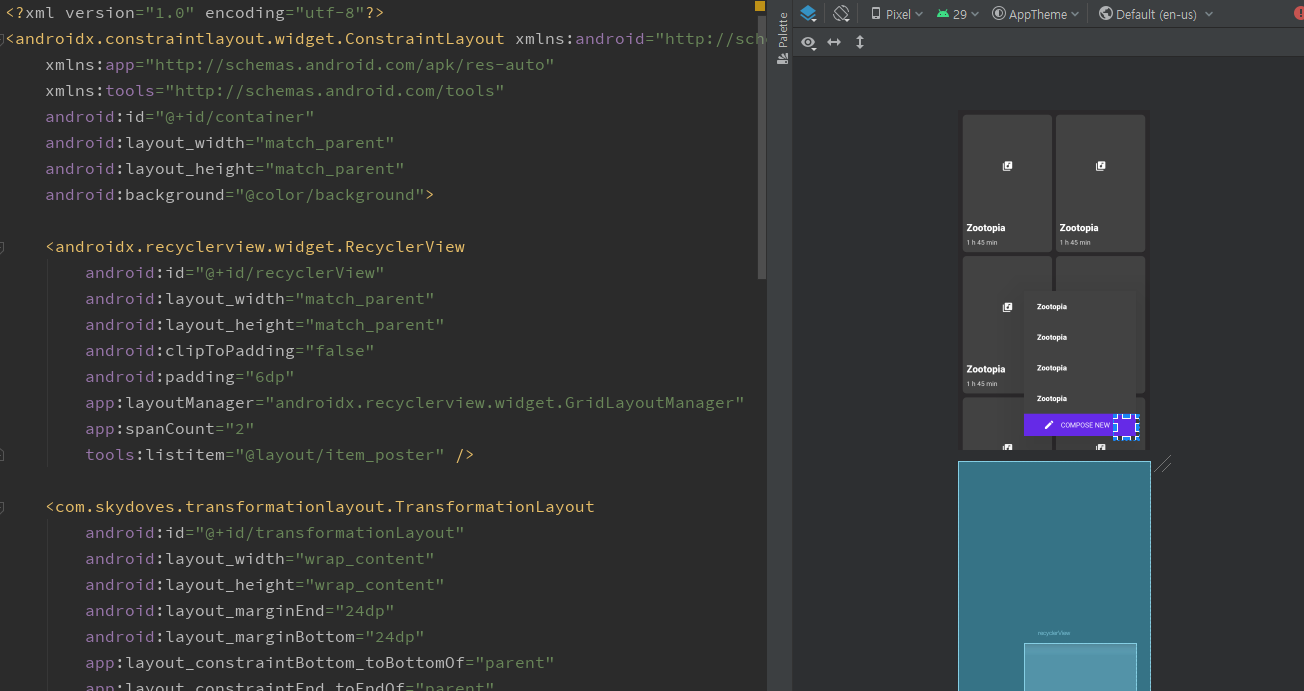The height and width of the screenshot is (691, 1304).
Task: Open the Pixel device selector dropdown
Action: click(x=897, y=14)
